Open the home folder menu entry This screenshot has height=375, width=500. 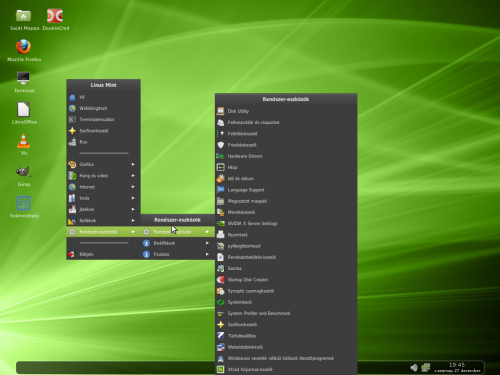tap(103, 97)
